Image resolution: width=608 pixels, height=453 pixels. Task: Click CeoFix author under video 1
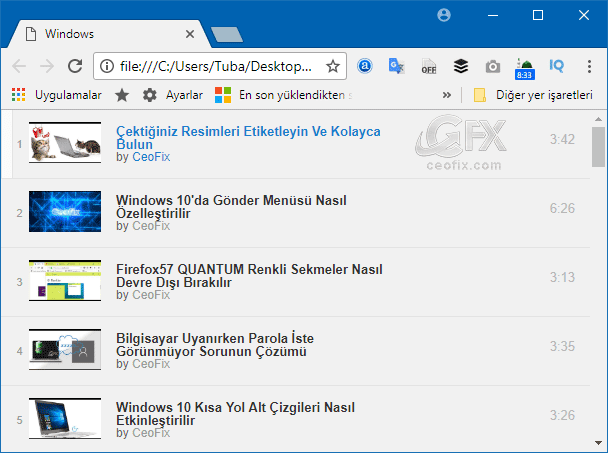pyautogui.click(x=151, y=157)
